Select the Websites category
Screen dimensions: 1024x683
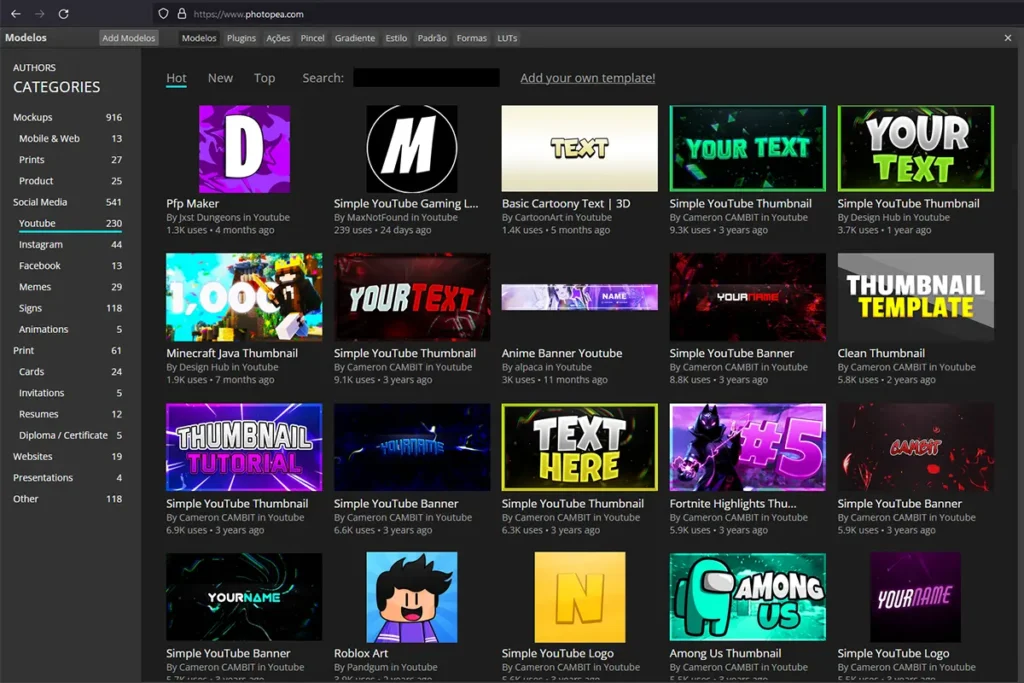click(67, 456)
